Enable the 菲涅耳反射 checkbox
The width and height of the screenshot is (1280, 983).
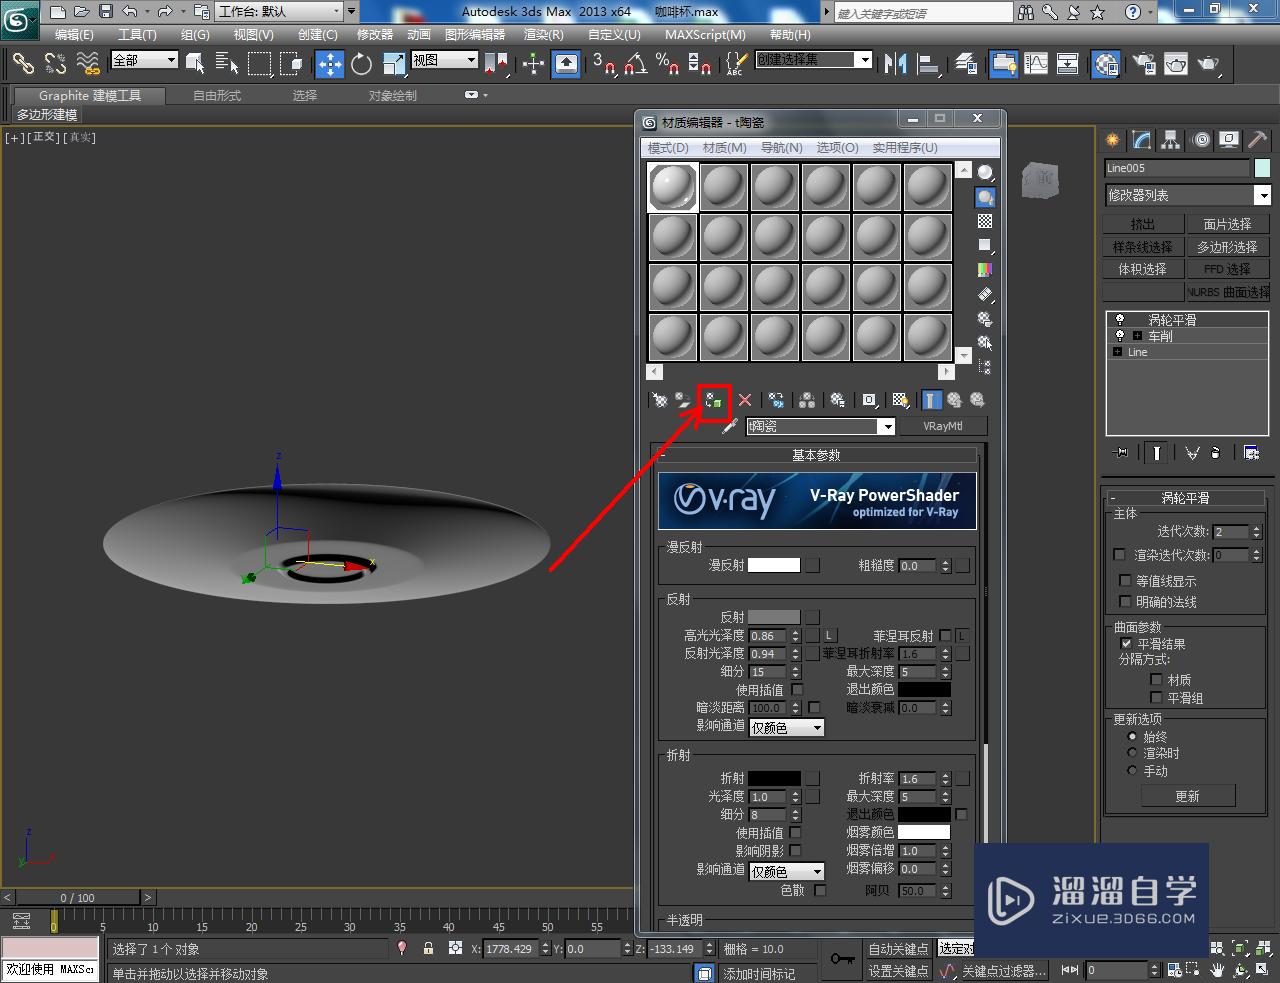coord(945,636)
